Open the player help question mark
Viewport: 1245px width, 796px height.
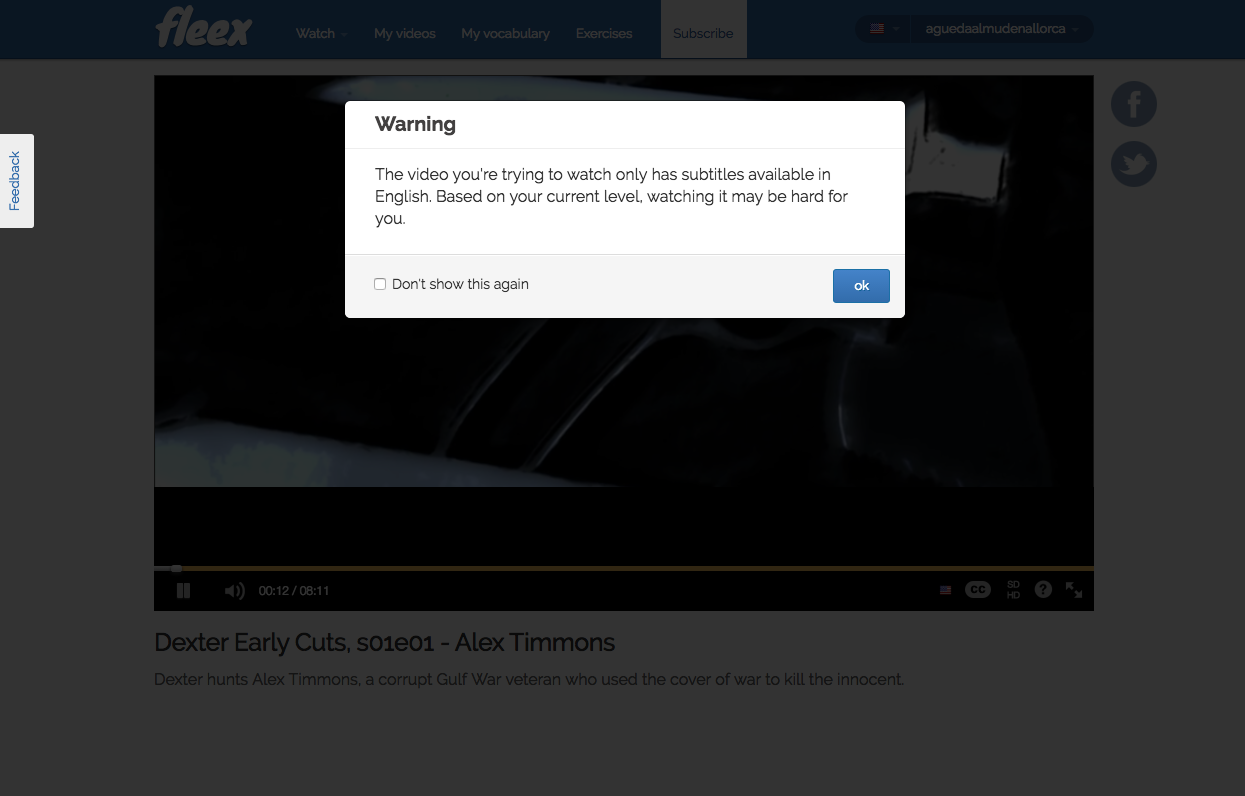click(x=1043, y=590)
